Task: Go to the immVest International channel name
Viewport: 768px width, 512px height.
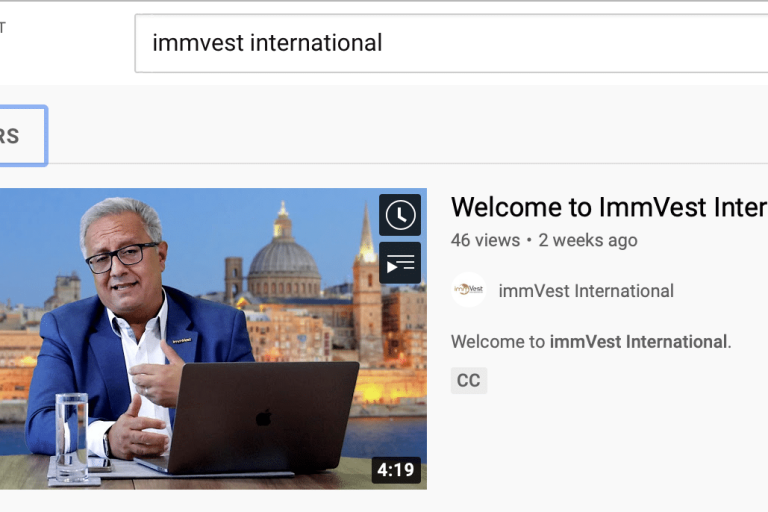Action: (x=586, y=291)
